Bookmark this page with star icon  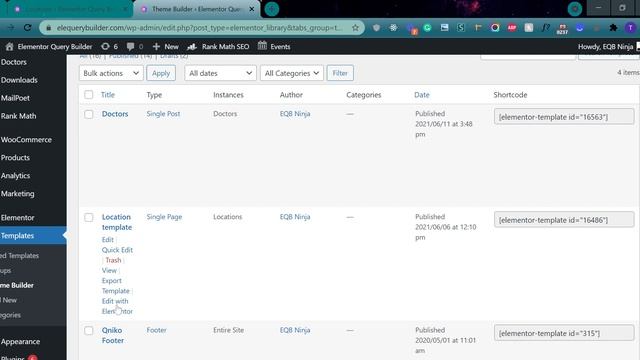(356, 28)
